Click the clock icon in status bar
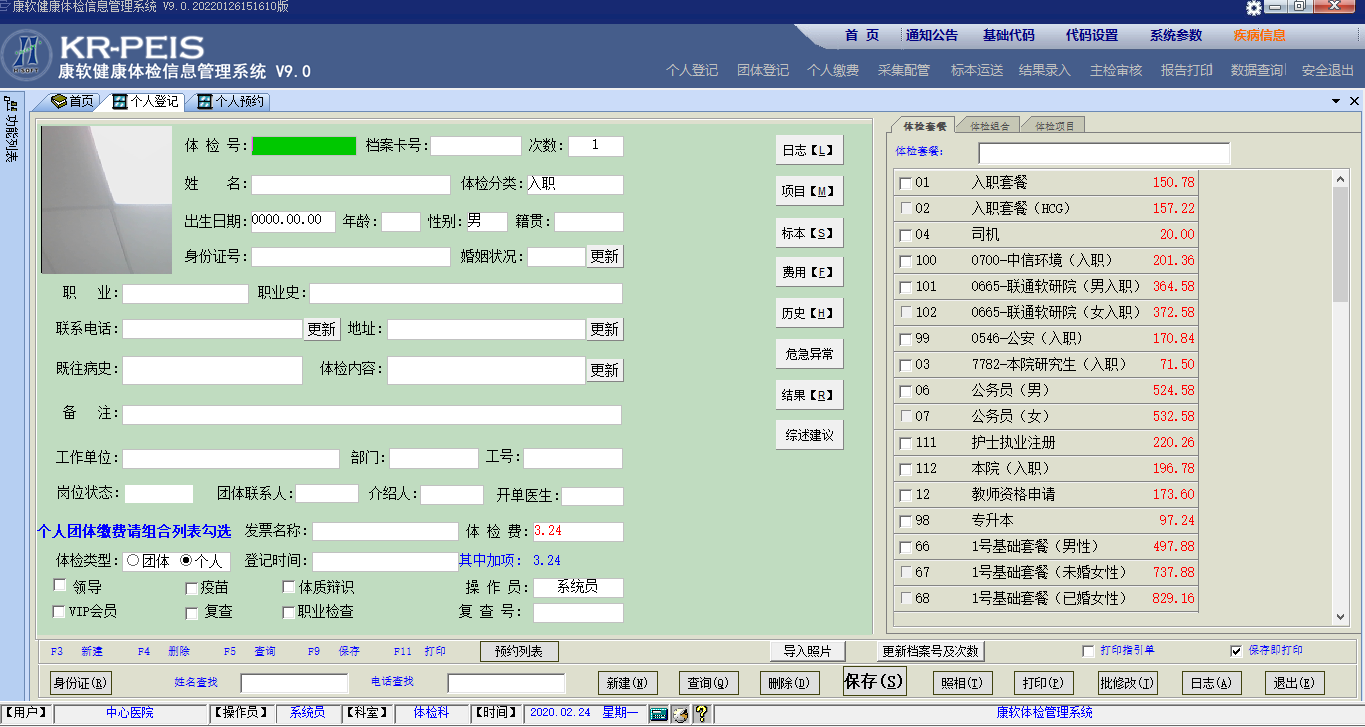 pyautogui.click(x=680, y=713)
